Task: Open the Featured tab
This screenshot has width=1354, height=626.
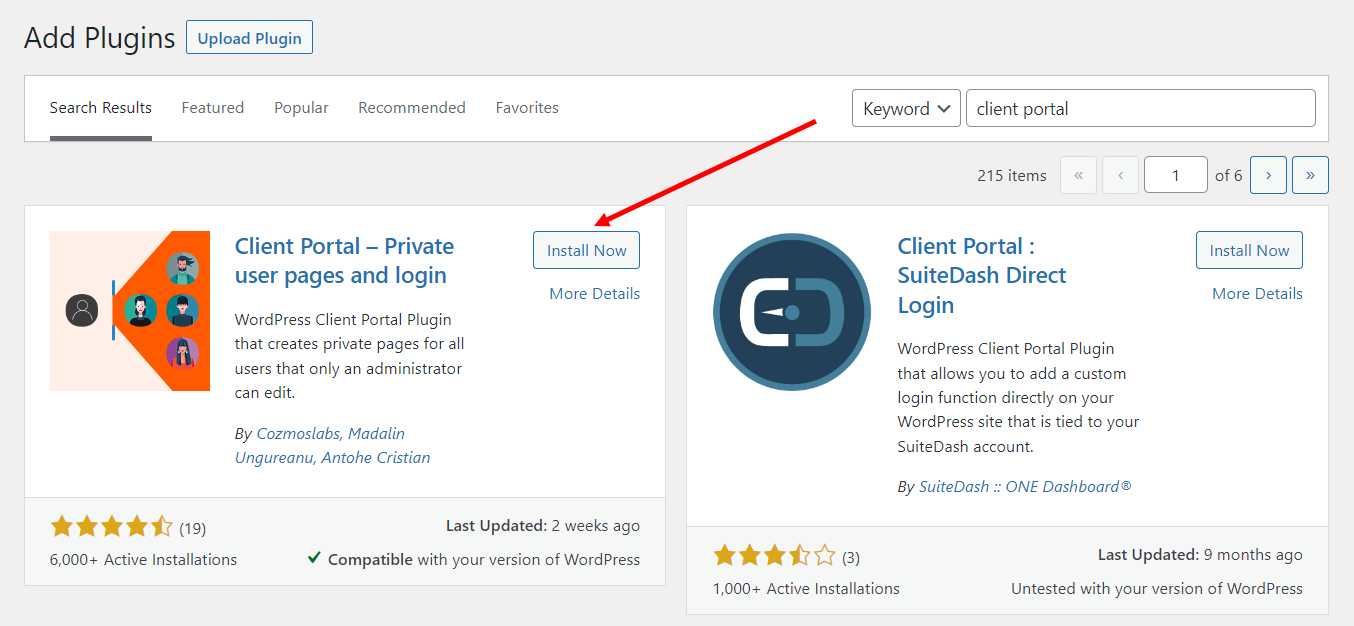Action: point(213,108)
